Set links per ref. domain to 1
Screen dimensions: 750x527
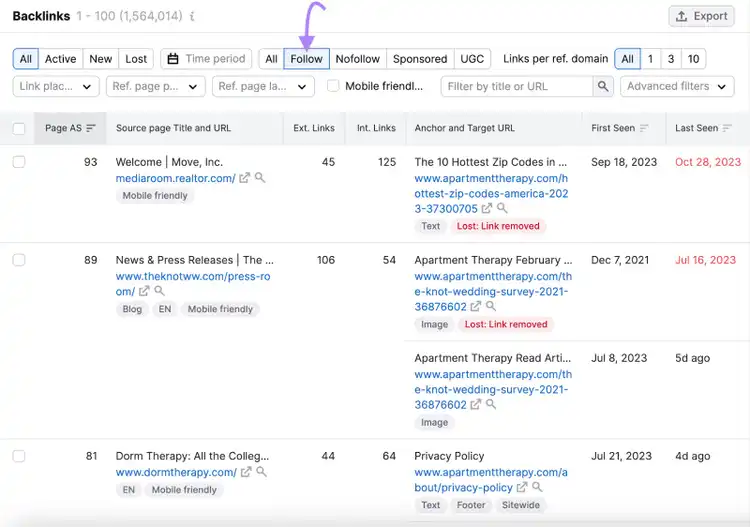click(x=650, y=59)
